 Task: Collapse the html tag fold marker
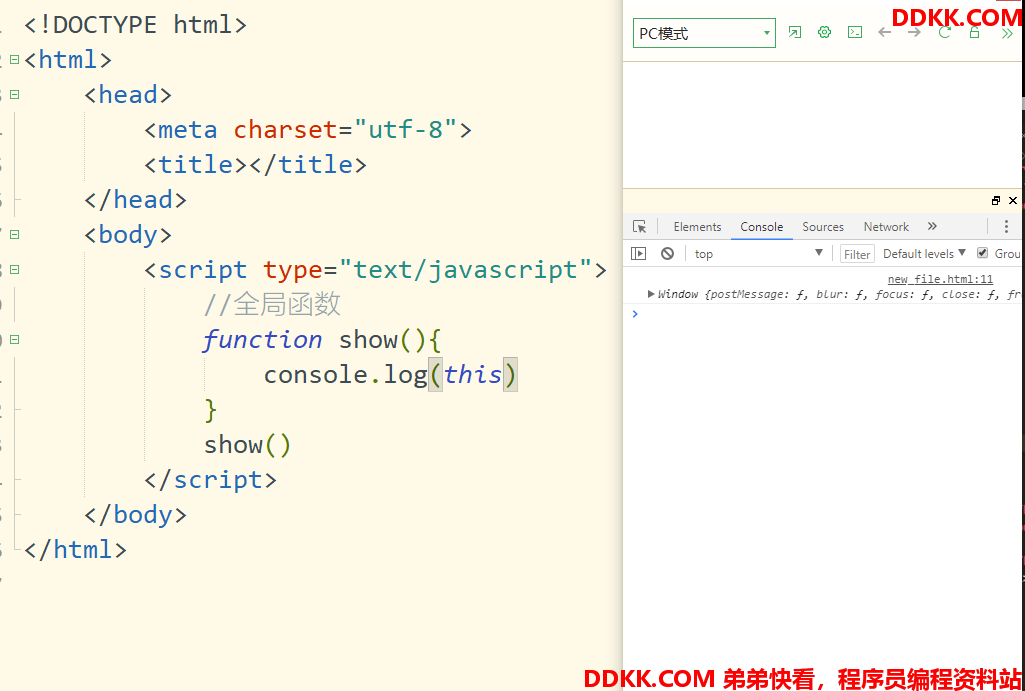(x=14, y=59)
